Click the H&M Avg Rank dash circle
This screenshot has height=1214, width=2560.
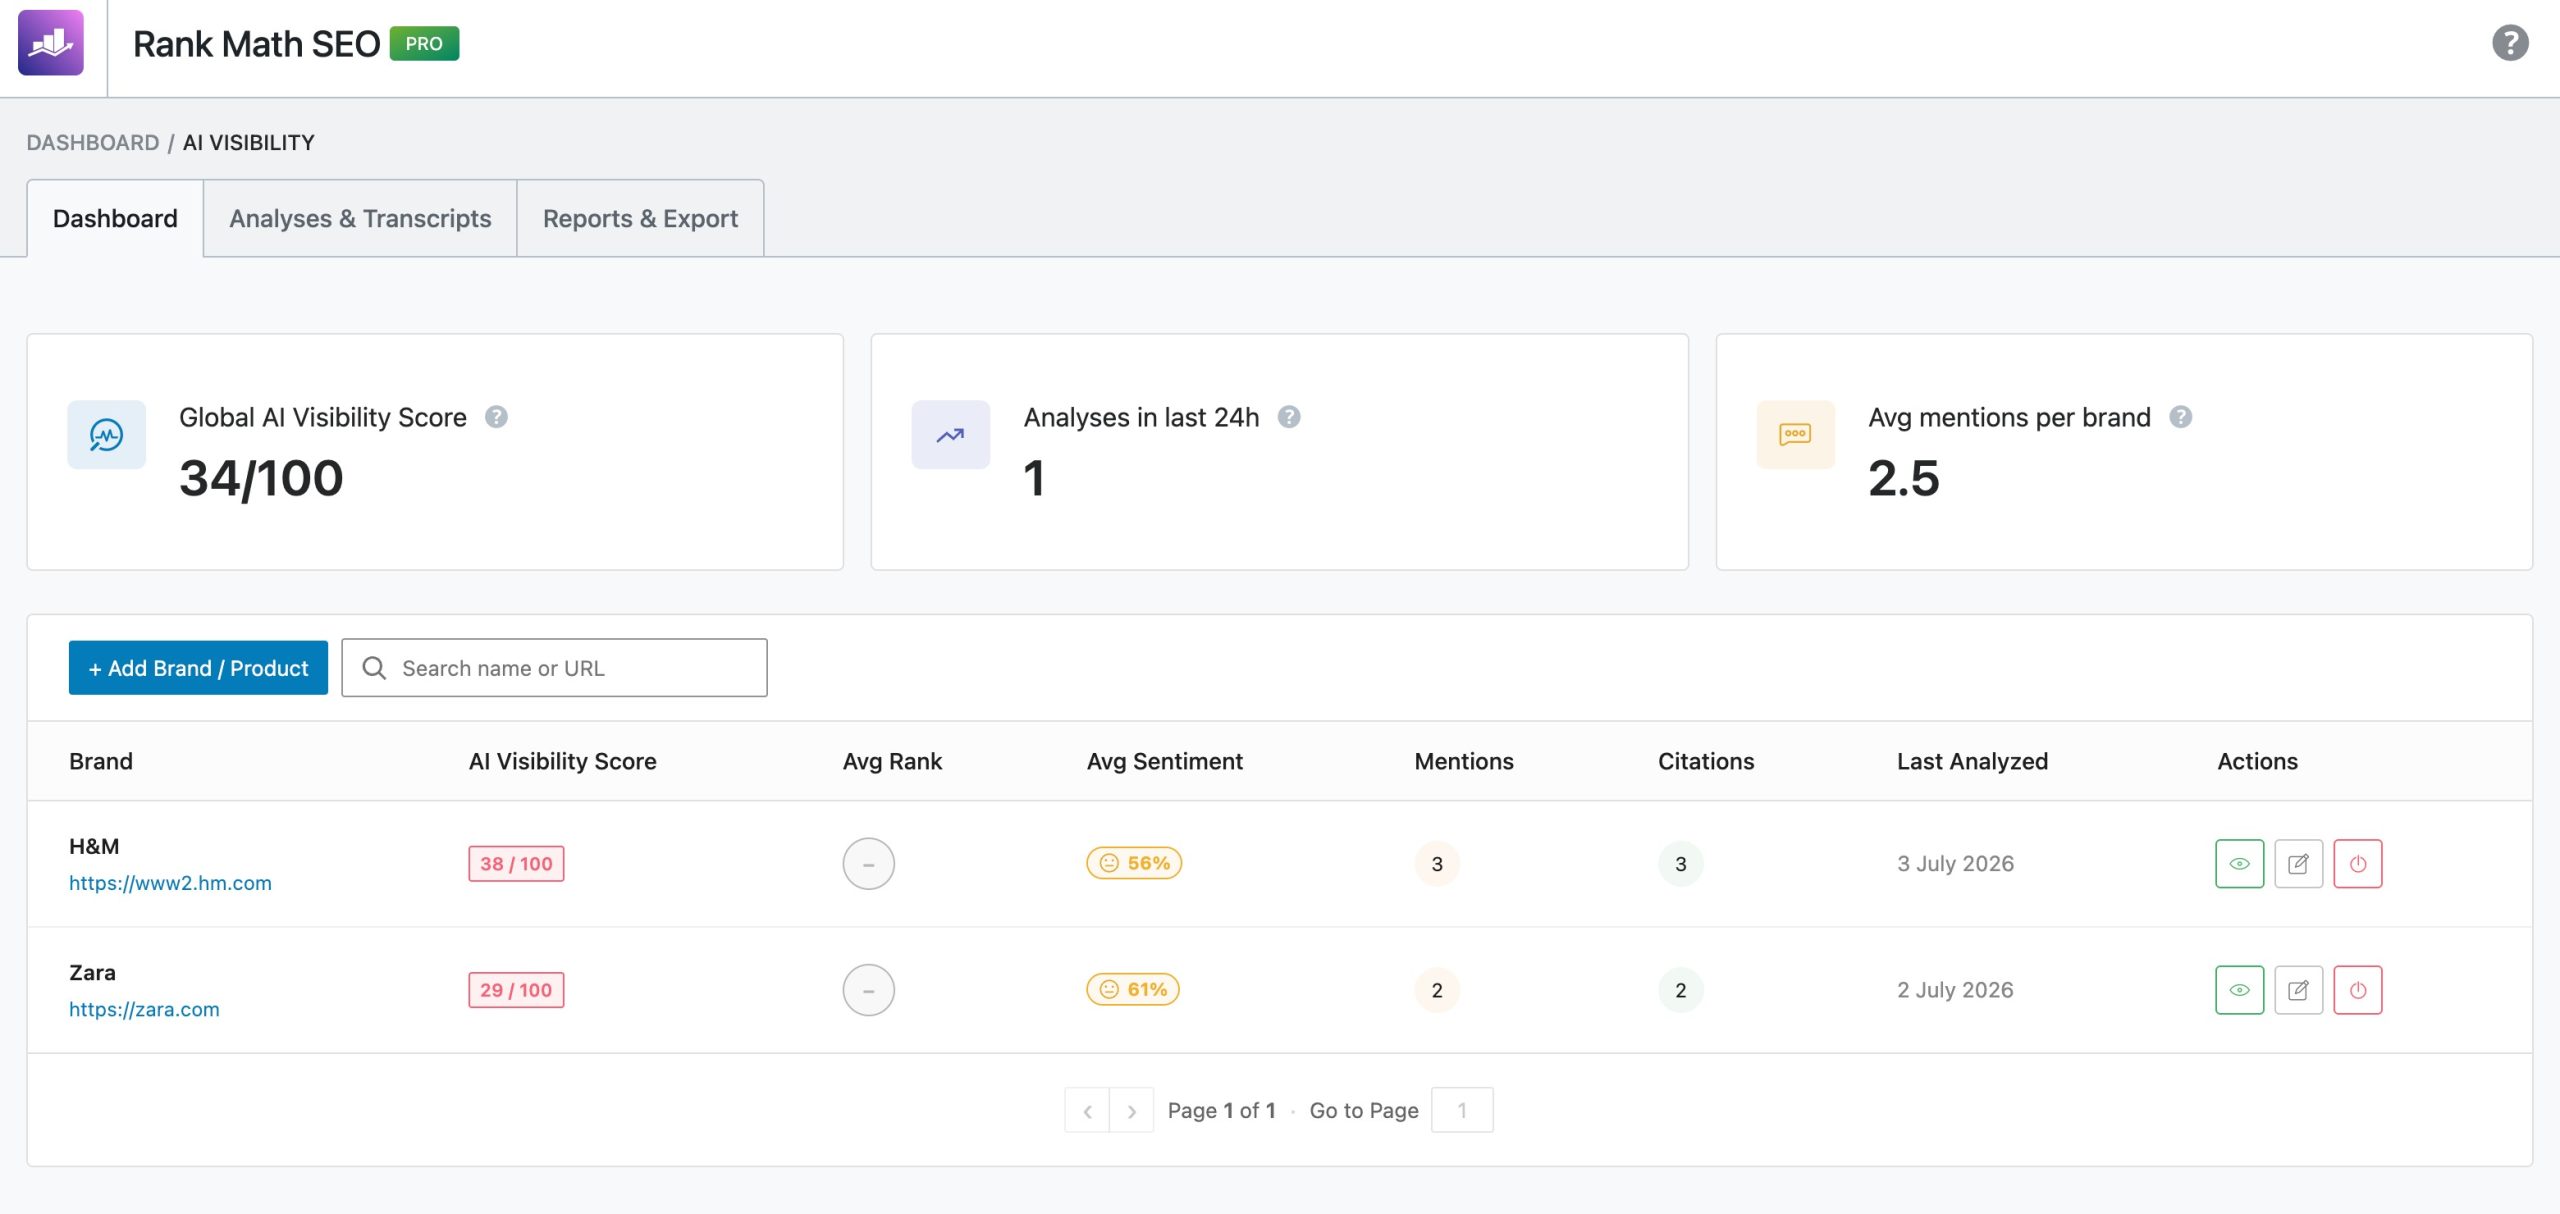point(869,864)
